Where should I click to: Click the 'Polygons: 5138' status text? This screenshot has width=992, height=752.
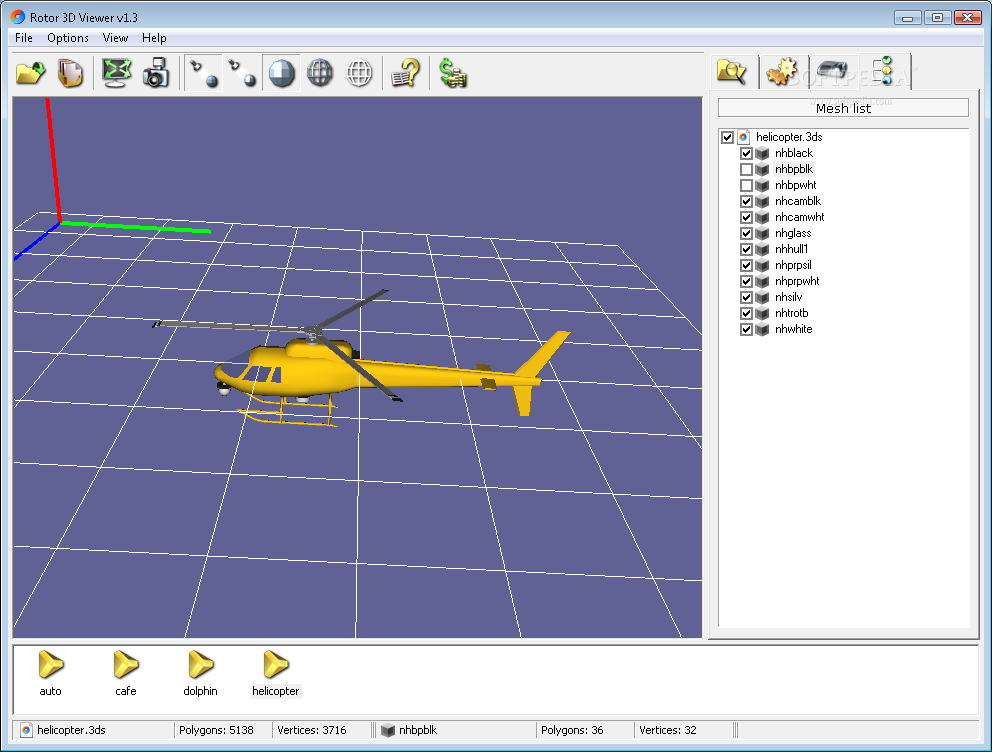[x=216, y=730]
